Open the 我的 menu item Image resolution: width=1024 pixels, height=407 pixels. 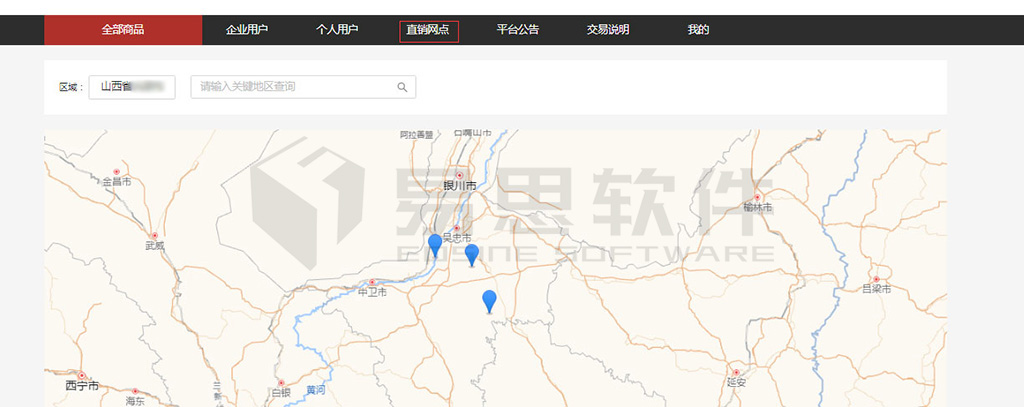pyautogui.click(x=698, y=30)
